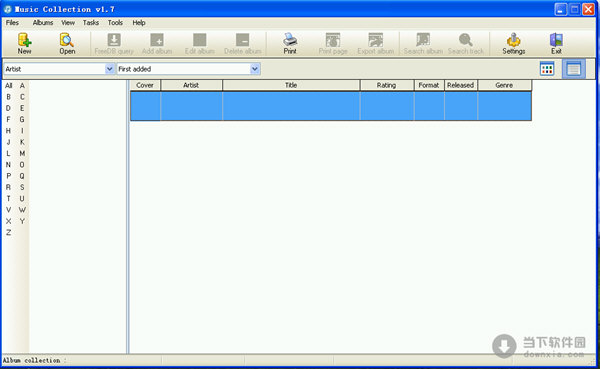Filter by letter M
This screenshot has height=369, width=600.
(x=22, y=153)
